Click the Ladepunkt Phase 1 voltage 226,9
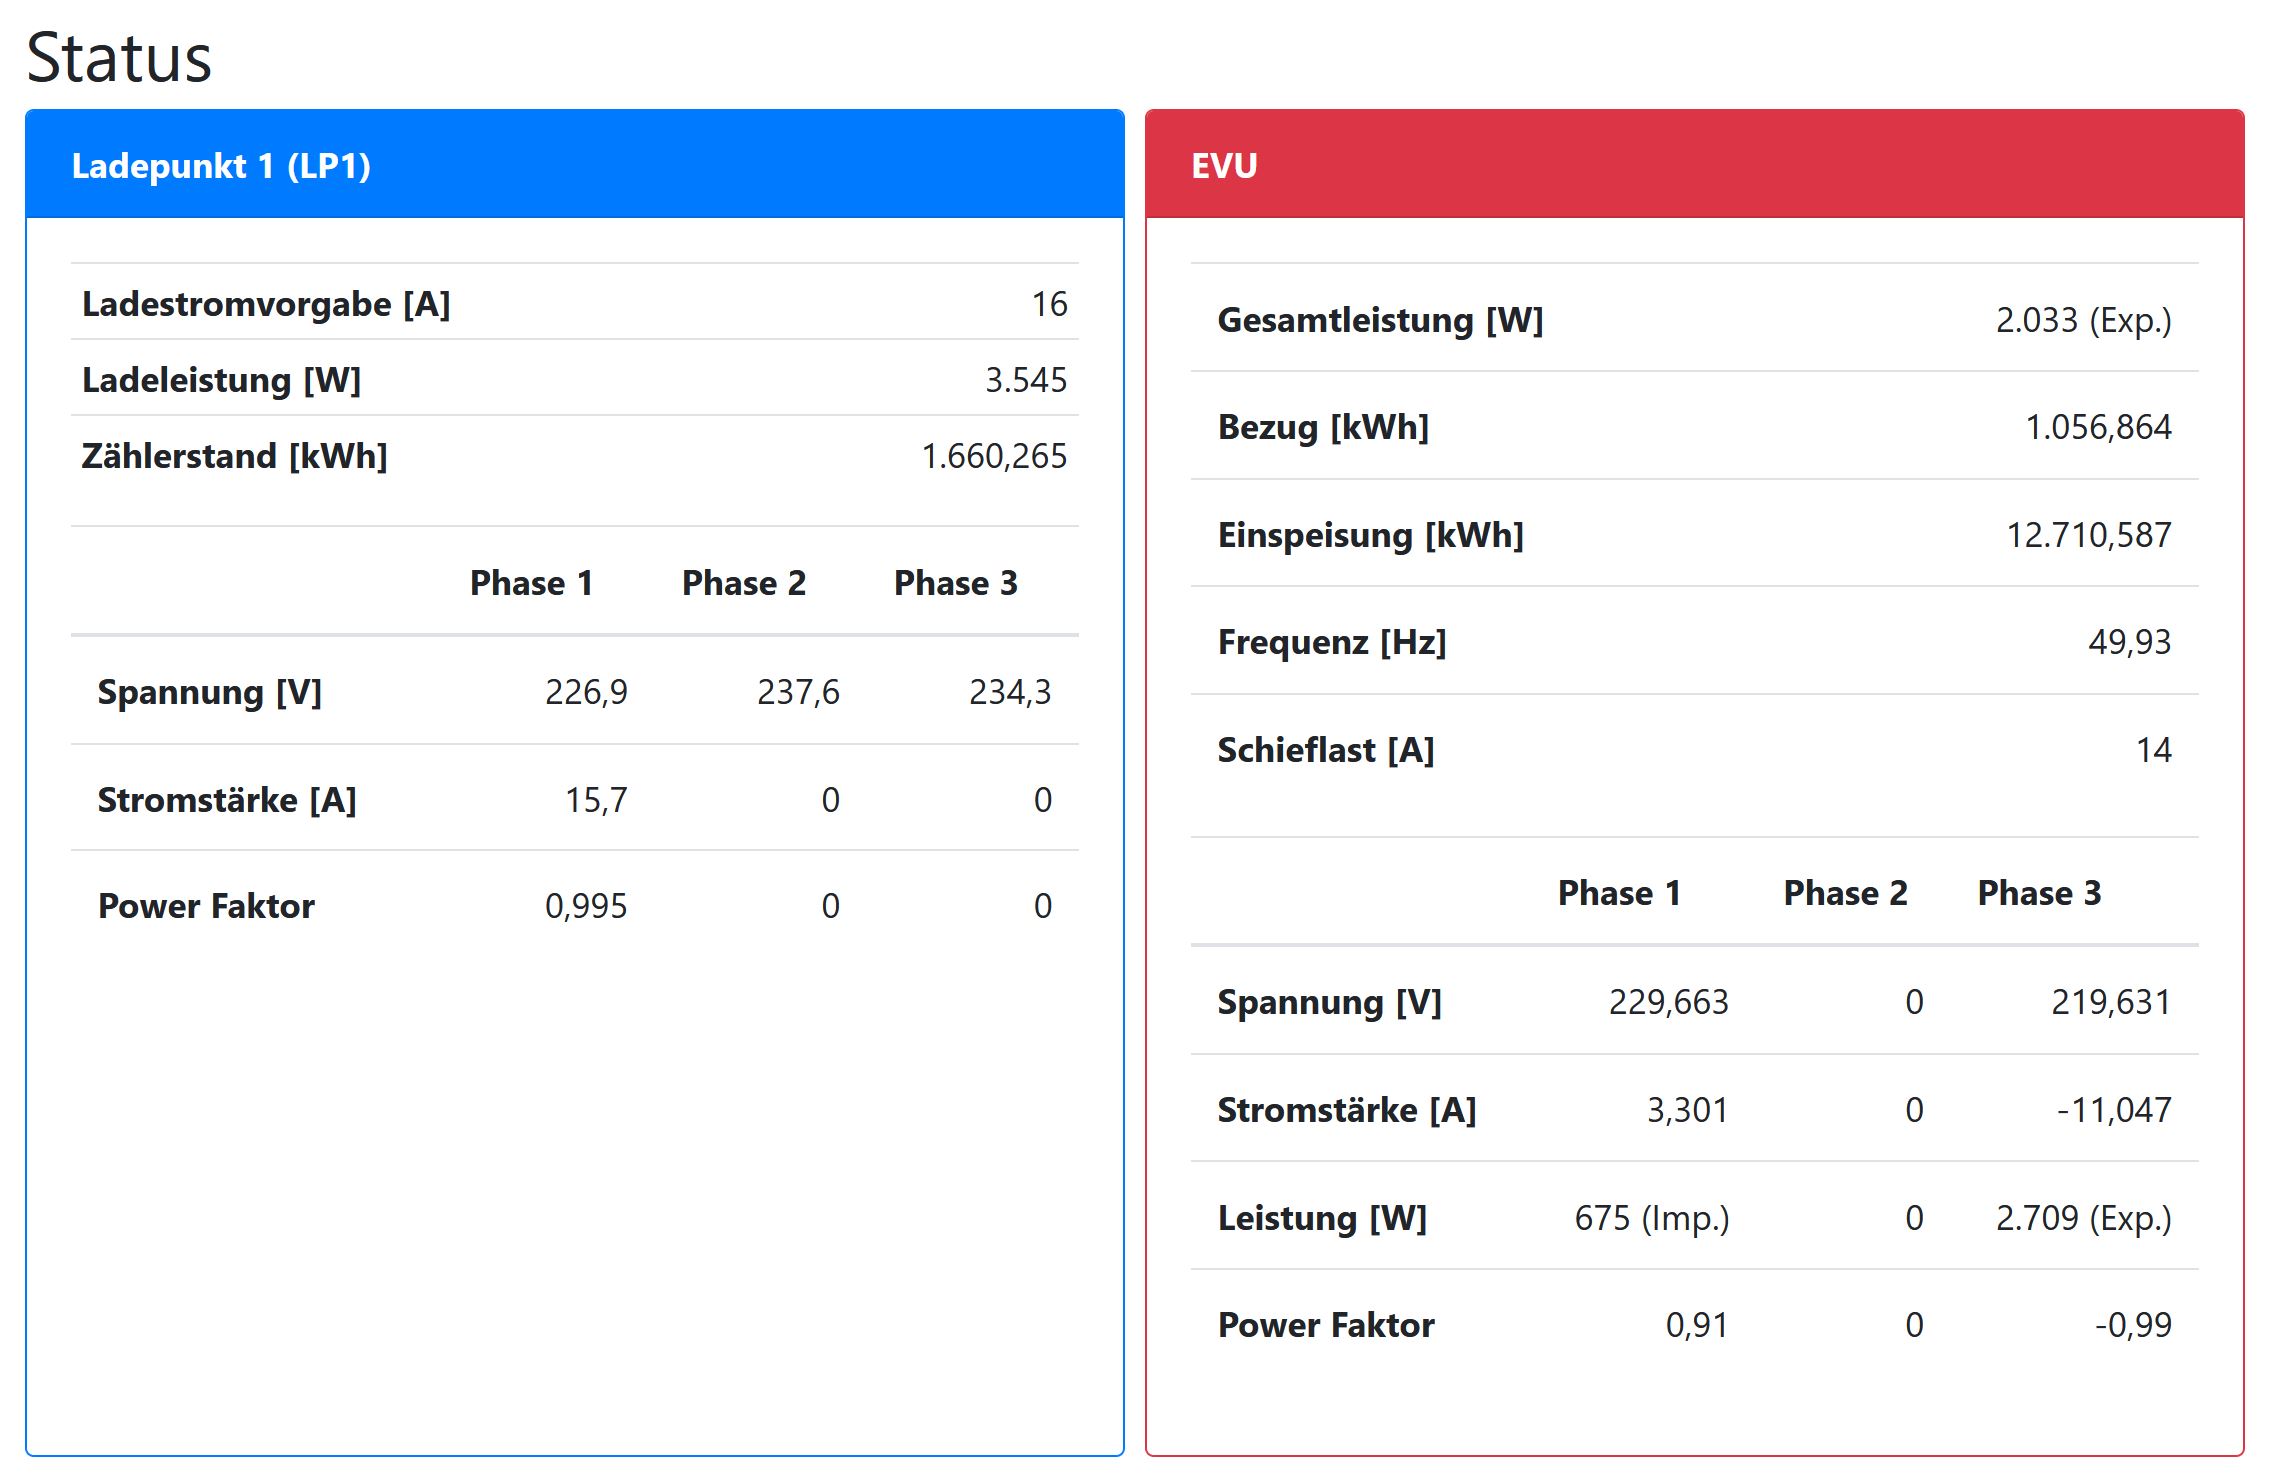Image resolution: width=2295 pixels, height=1484 pixels. [586, 692]
